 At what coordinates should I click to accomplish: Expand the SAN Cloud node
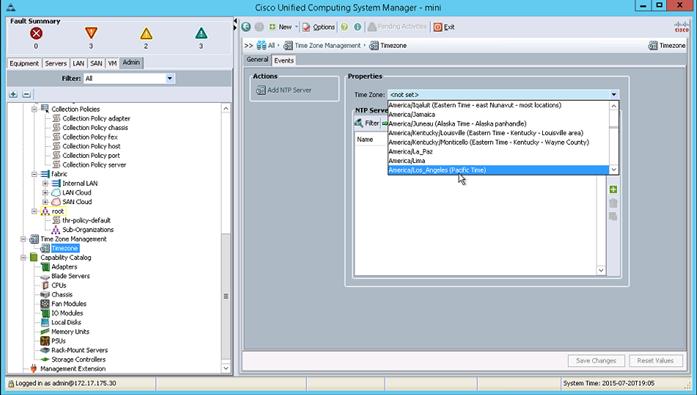45,202
